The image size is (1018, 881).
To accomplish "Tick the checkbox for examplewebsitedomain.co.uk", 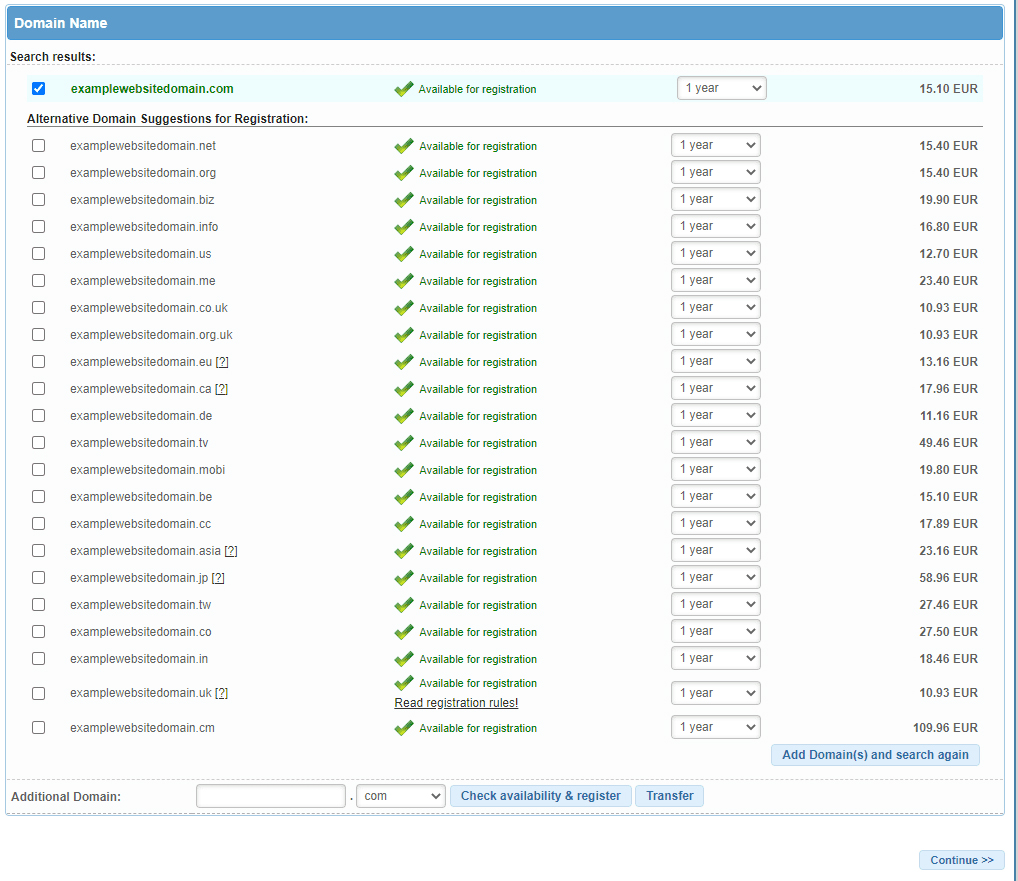I will 39,308.
